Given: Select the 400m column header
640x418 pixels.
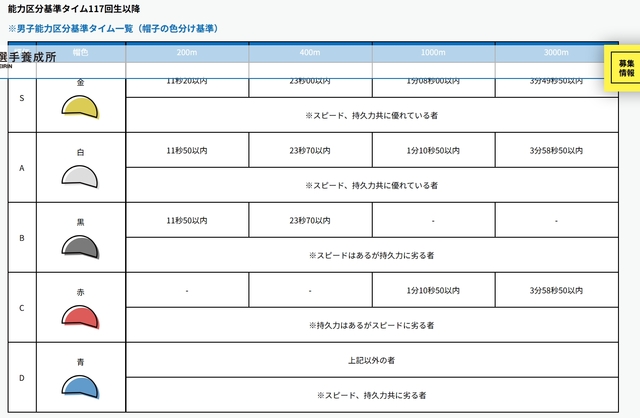Looking at the screenshot, I should pyautogui.click(x=309, y=51).
